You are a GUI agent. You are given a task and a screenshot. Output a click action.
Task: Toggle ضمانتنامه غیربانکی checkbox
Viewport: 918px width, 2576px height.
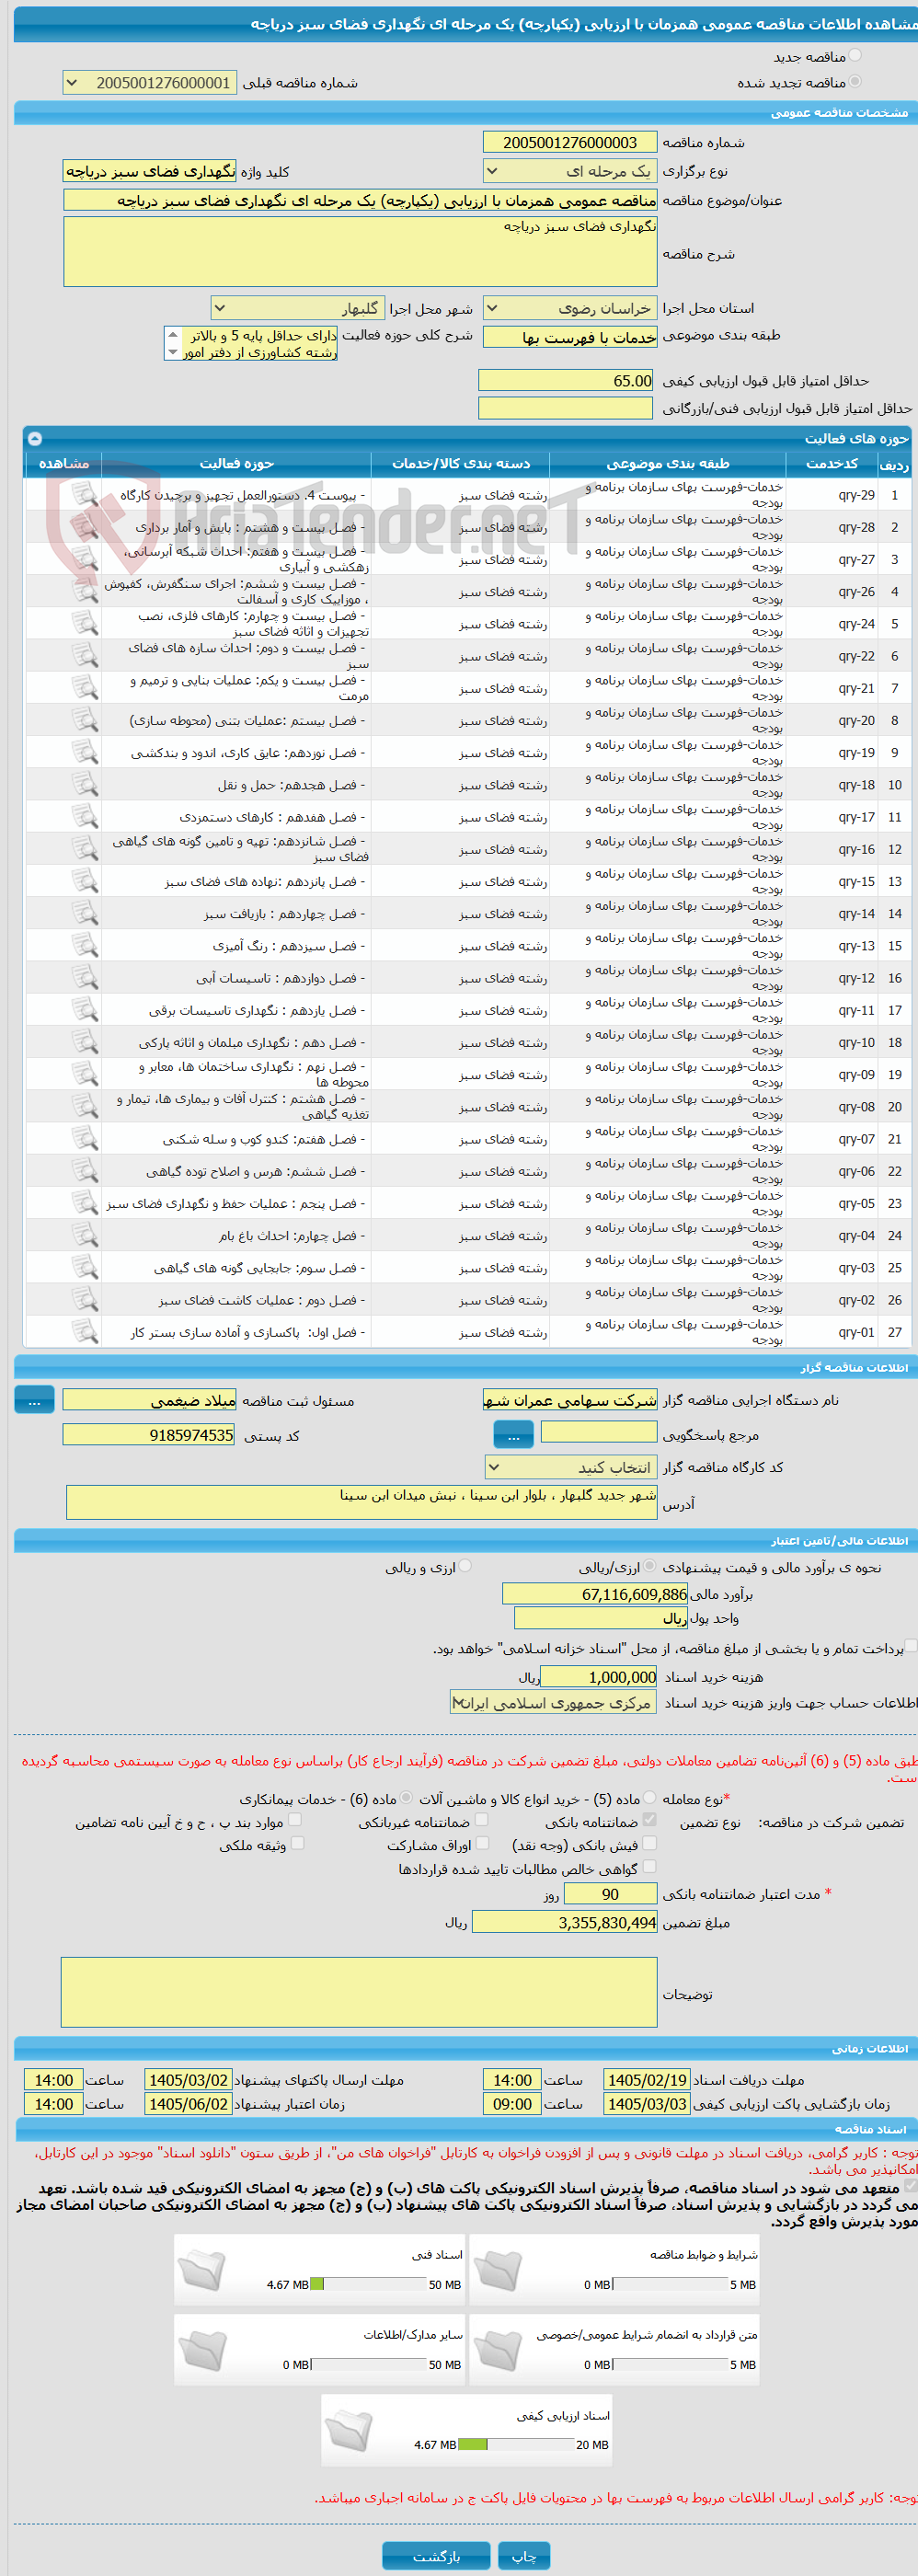pos(482,1820)
